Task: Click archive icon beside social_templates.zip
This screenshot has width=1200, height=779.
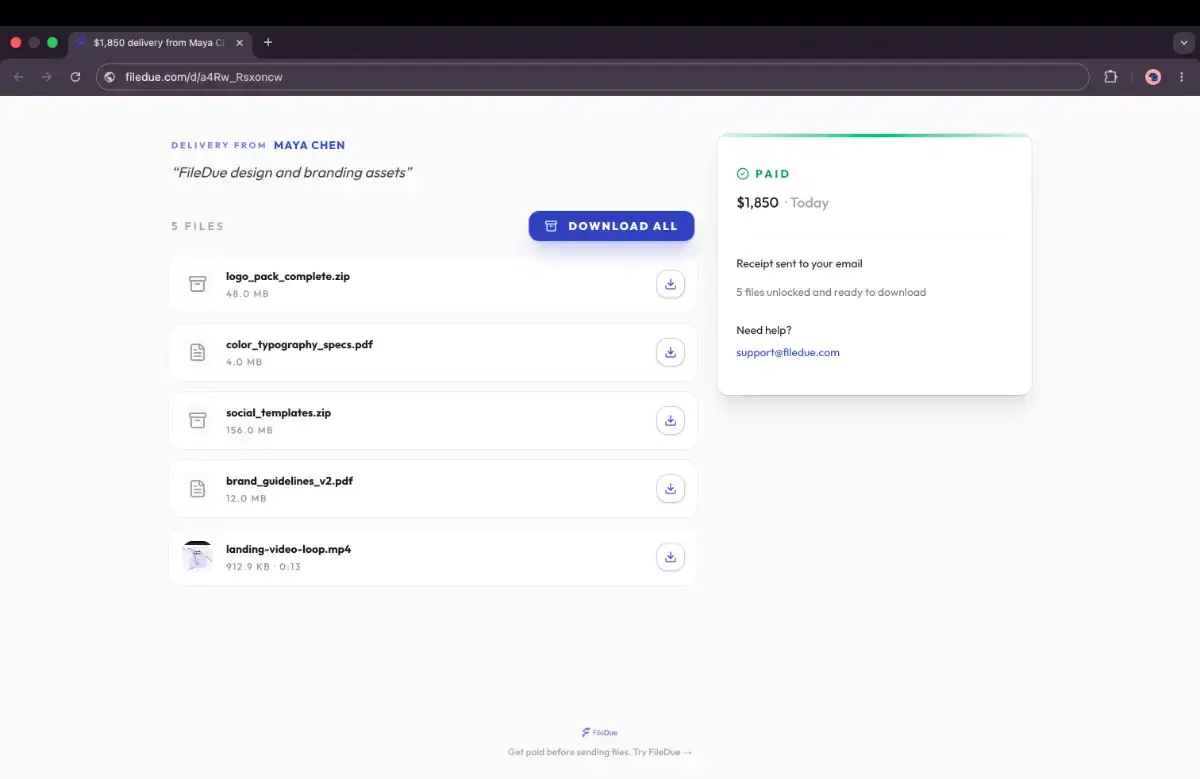Action: click(x=198, y=420)
